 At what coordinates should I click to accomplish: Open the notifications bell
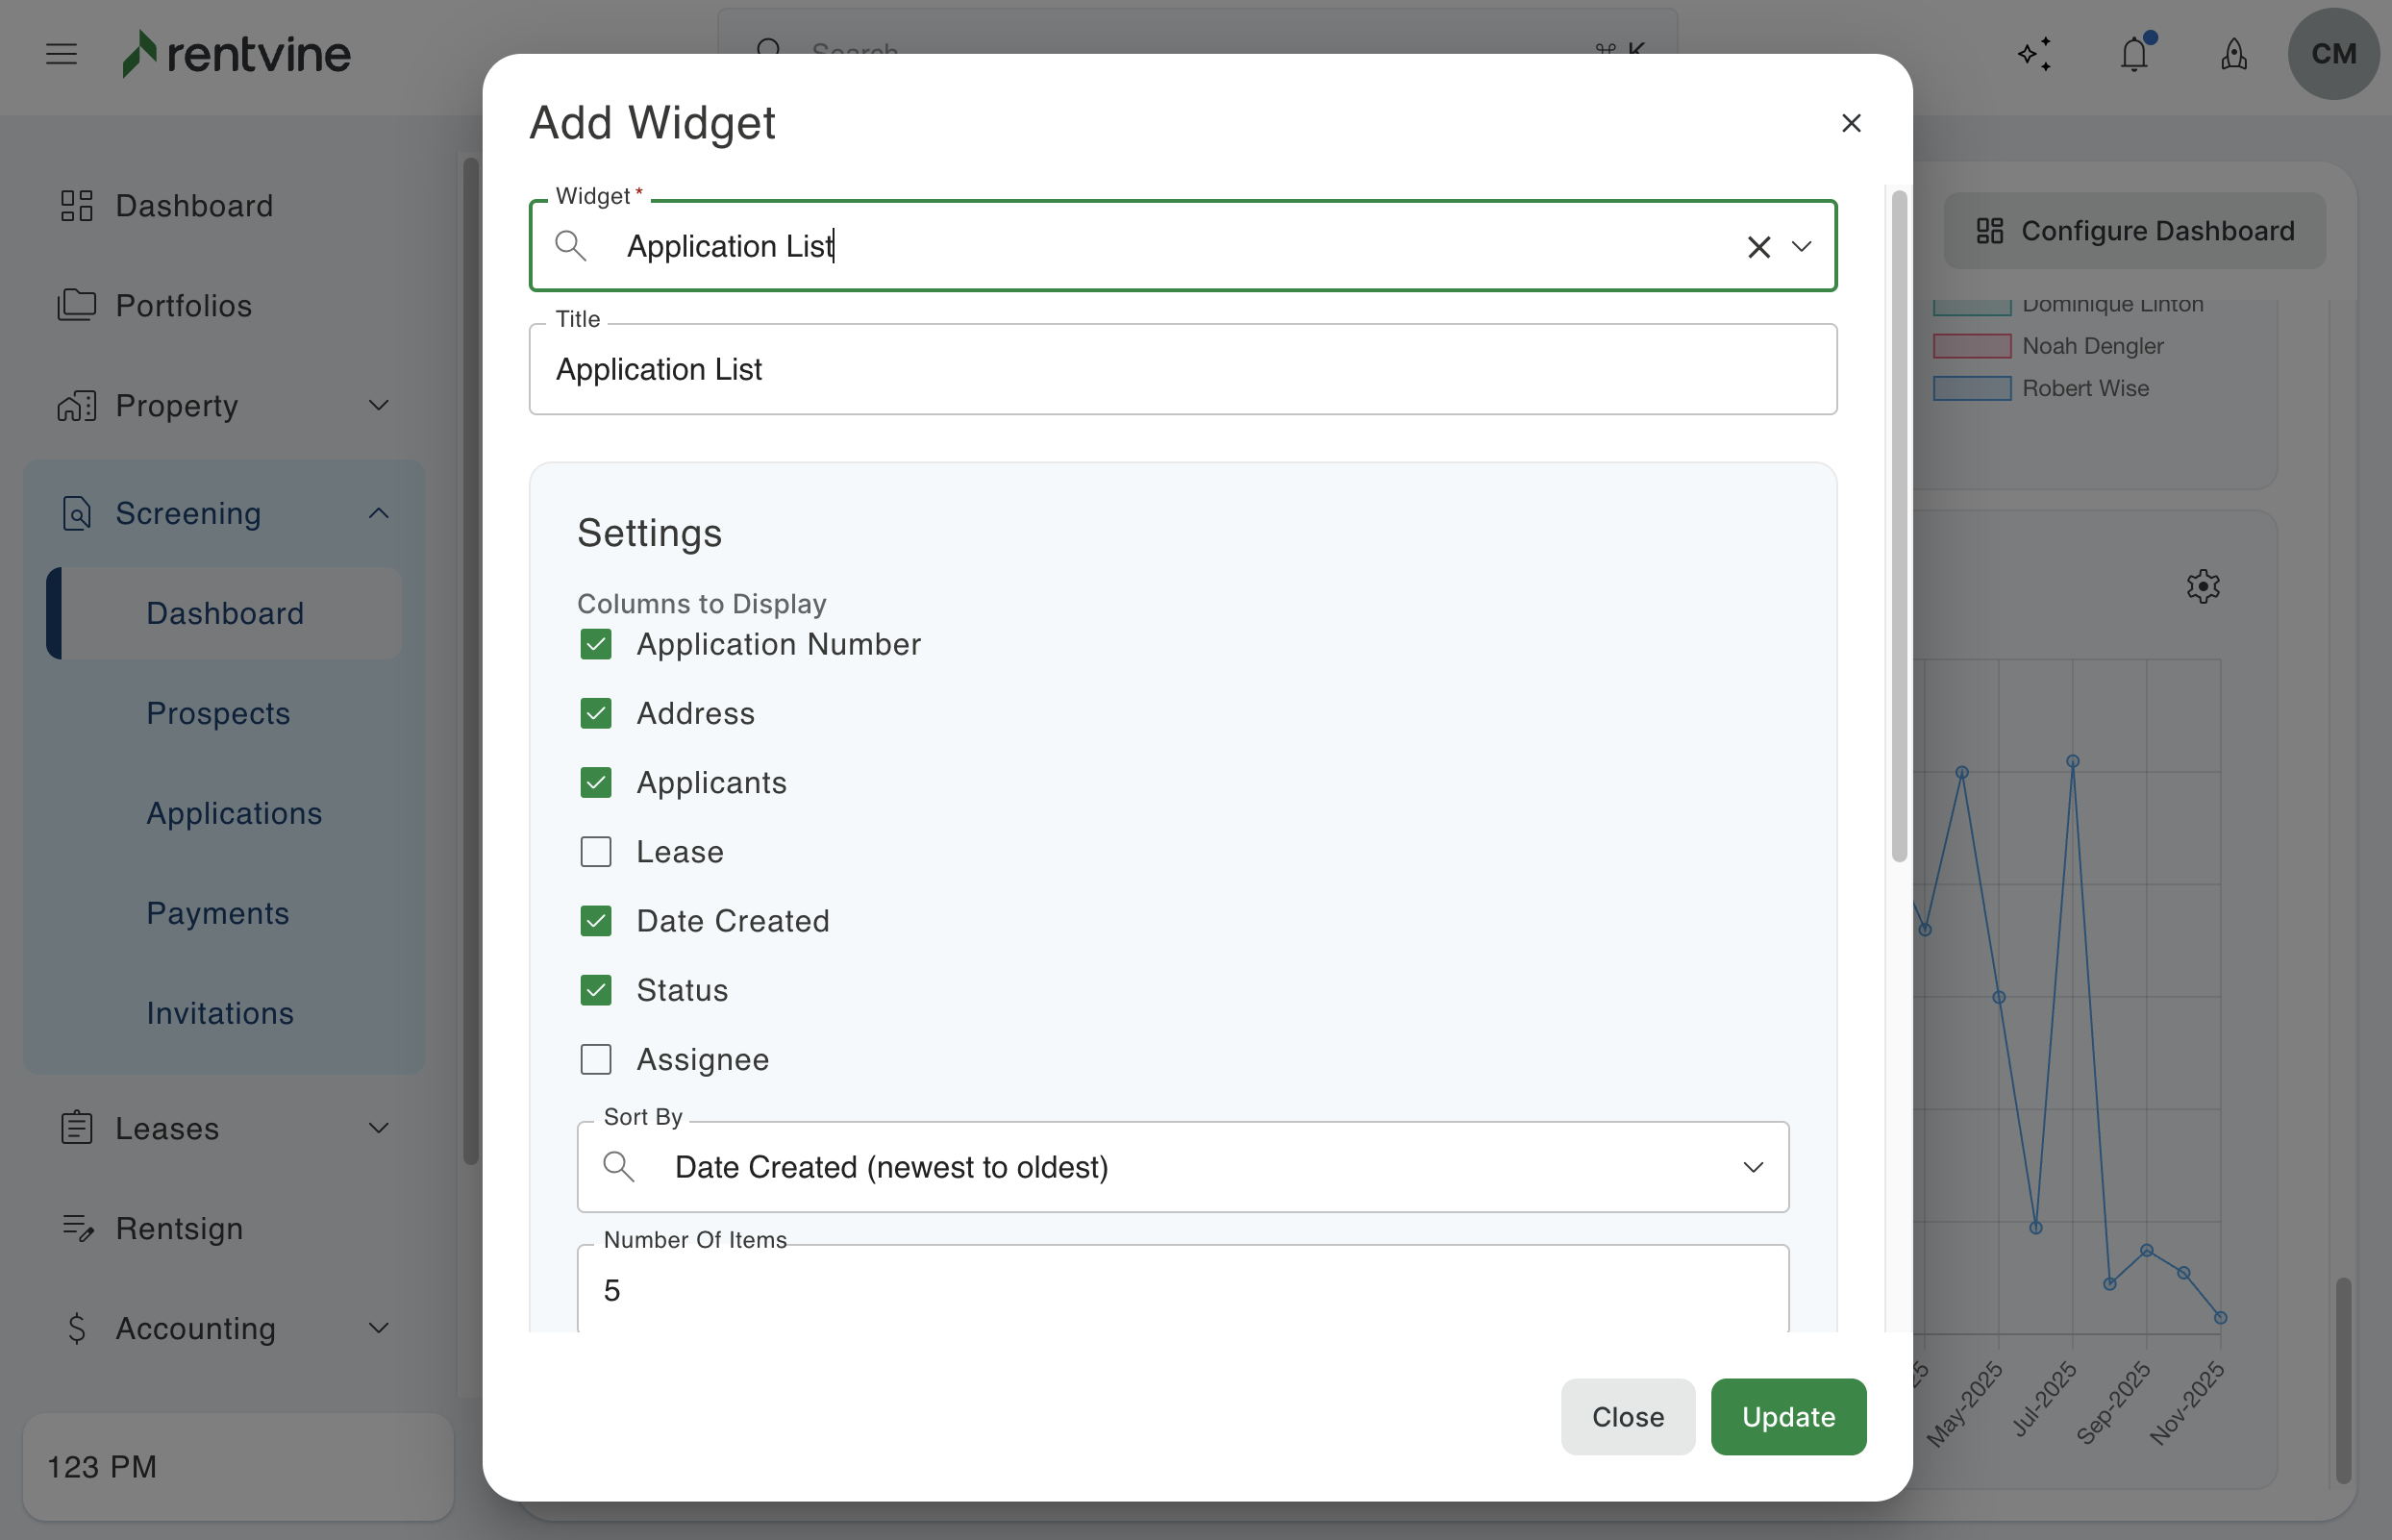2134,54
